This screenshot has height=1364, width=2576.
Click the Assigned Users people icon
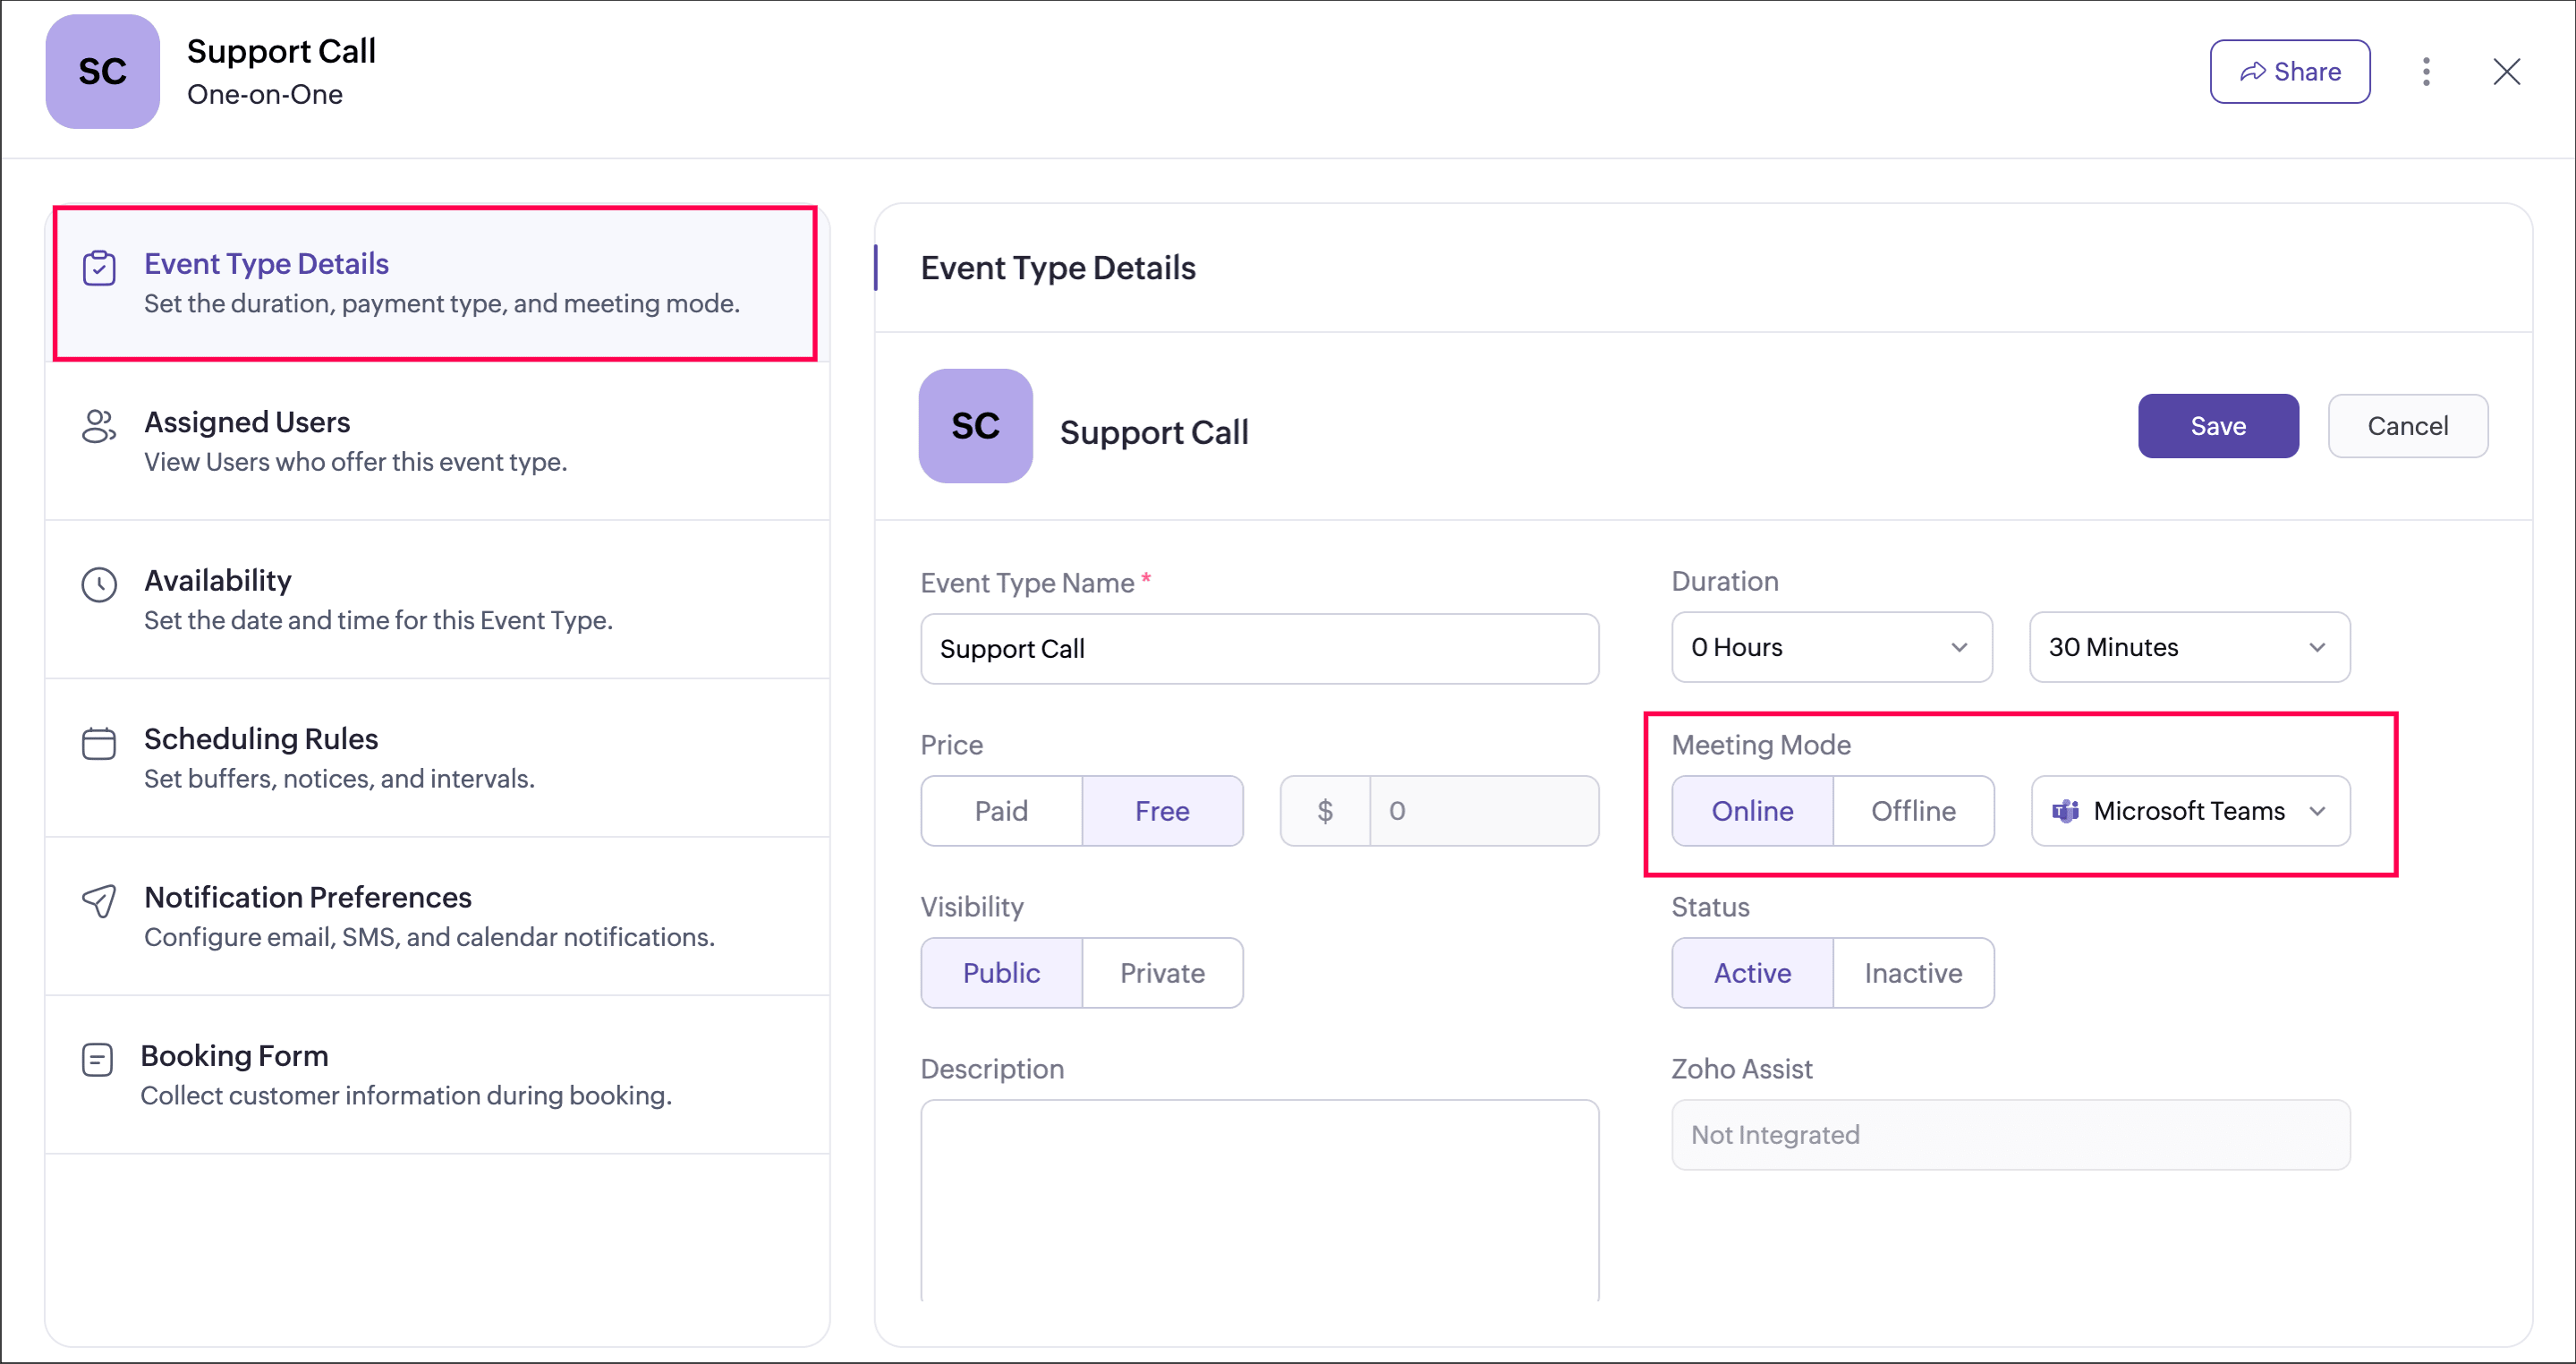click(99, 426)
